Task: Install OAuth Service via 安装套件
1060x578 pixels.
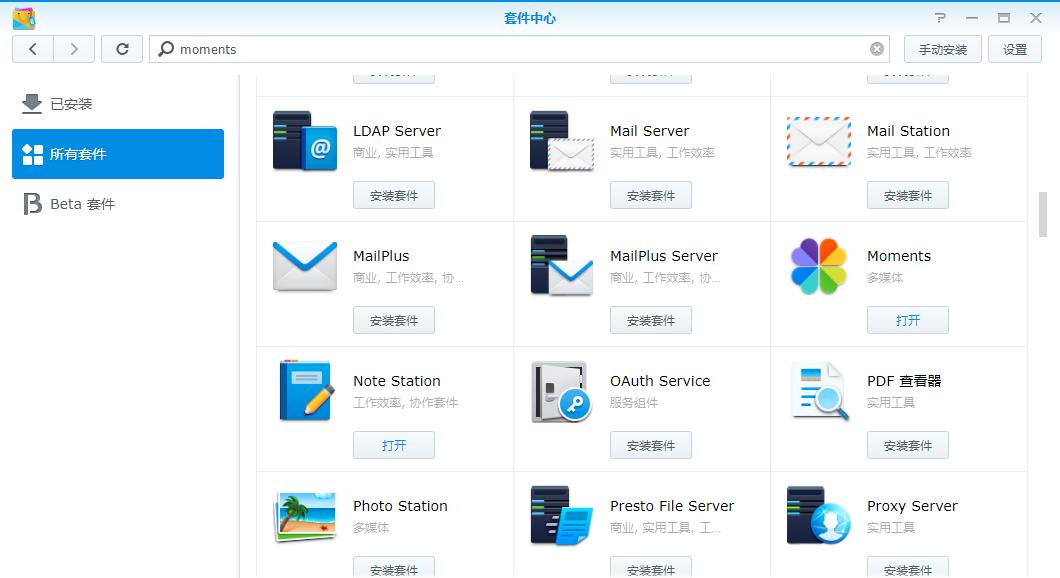Action: pos(650,445)
